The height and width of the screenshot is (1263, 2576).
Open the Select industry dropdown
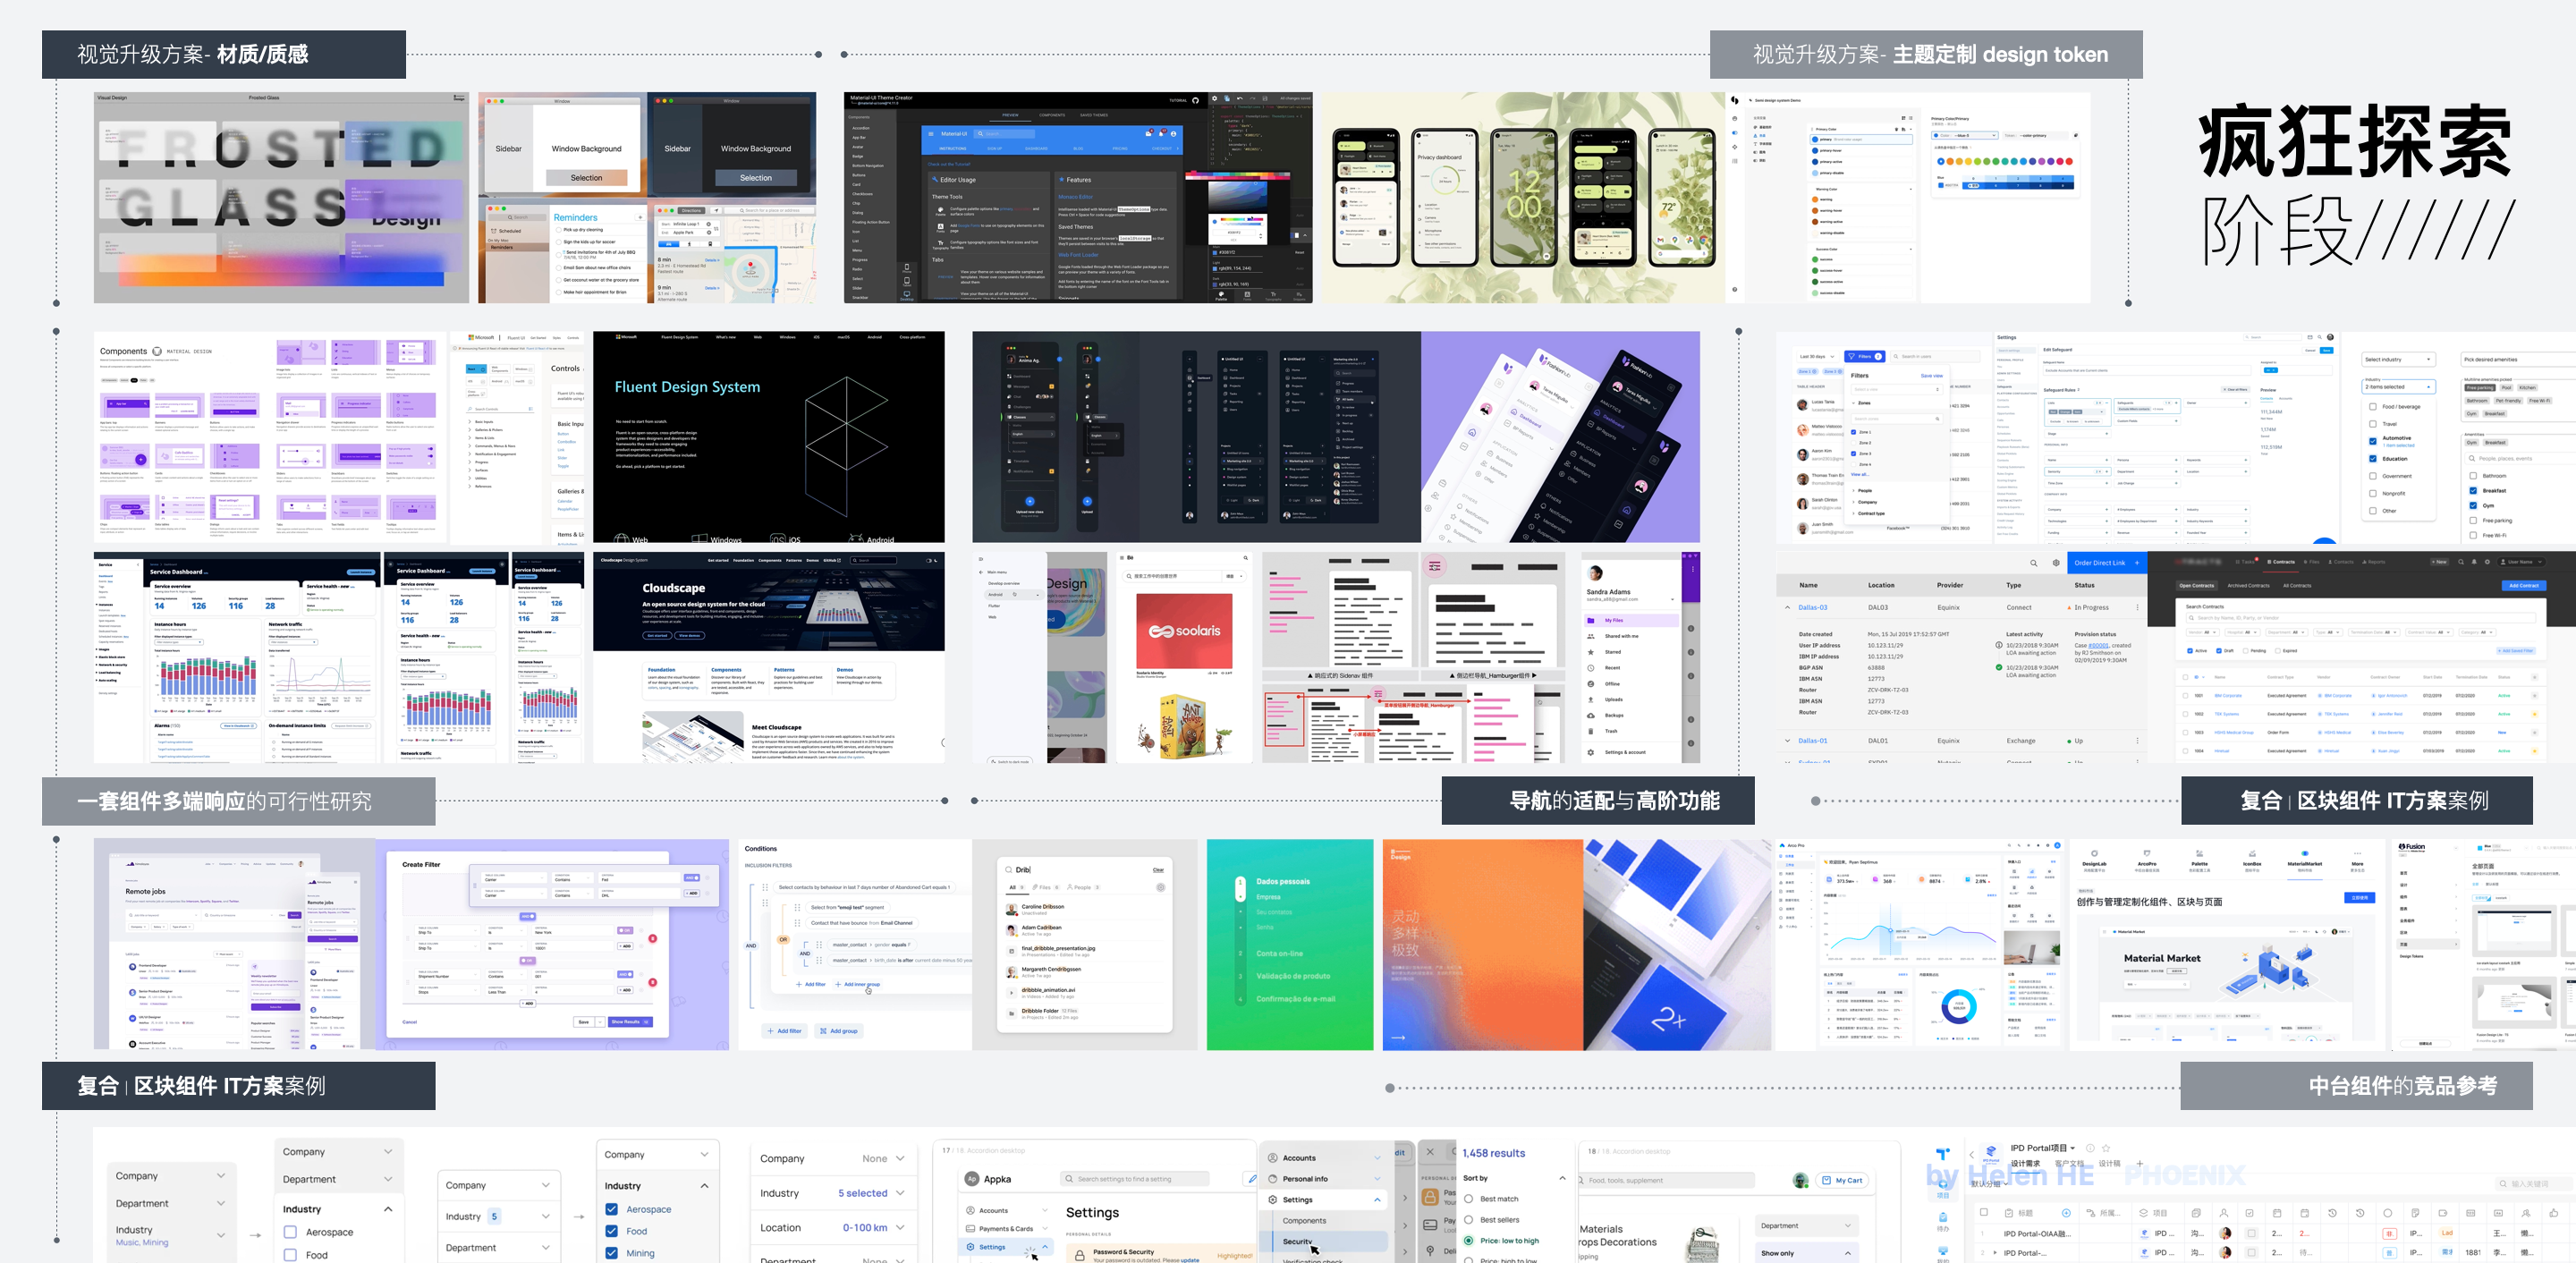(x=2398, y=359)
